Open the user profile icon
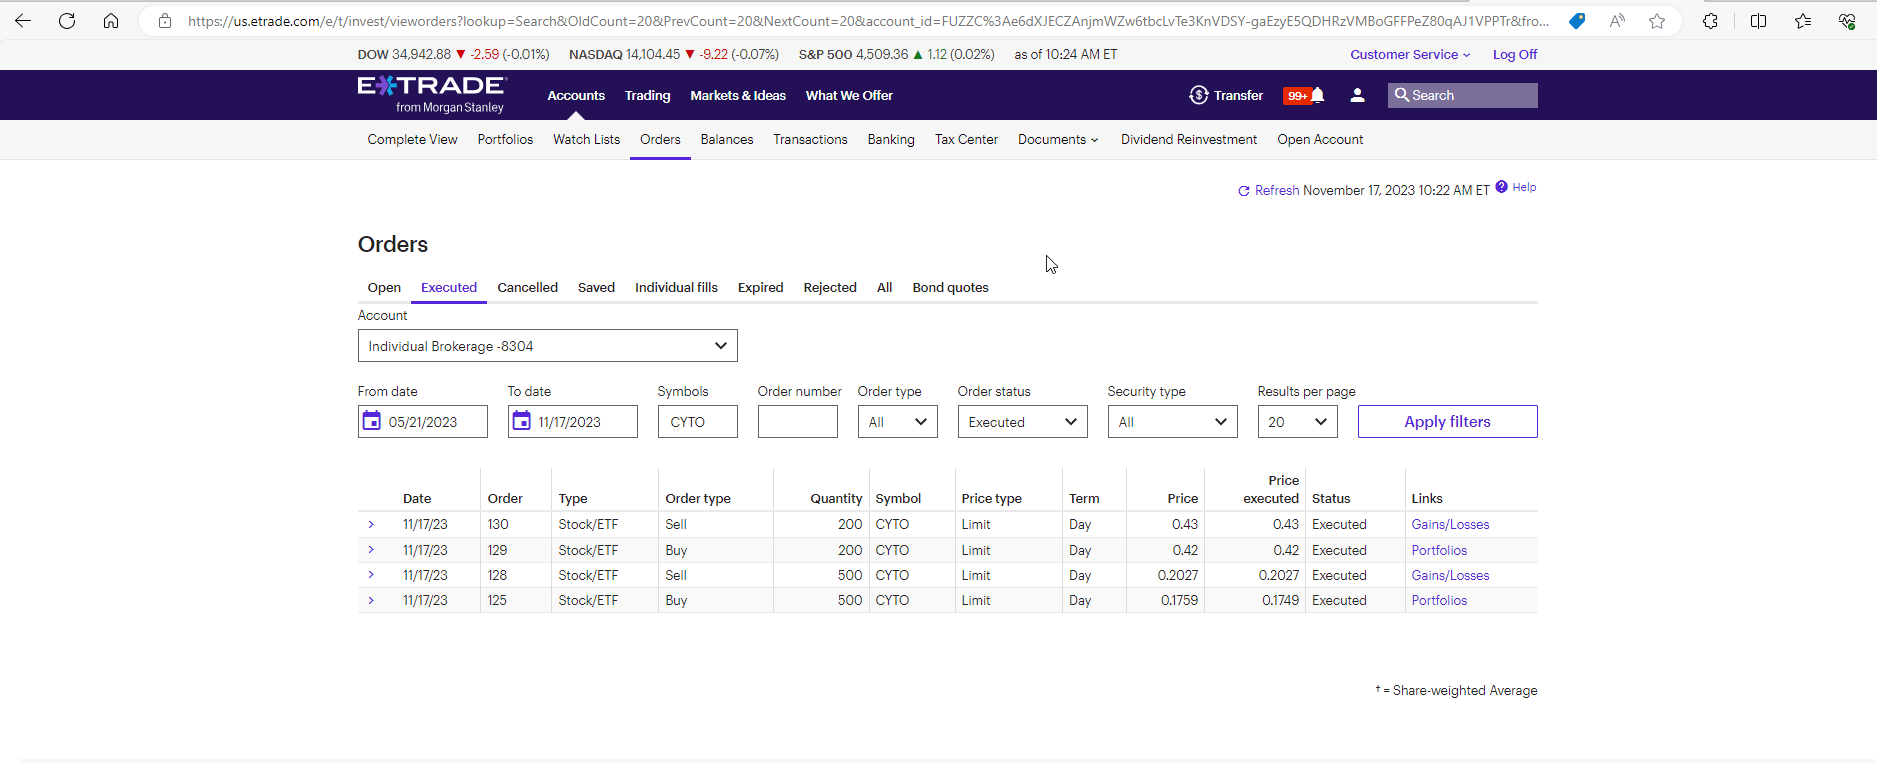Screen dimensions: 1877x763 [1357, 95]
